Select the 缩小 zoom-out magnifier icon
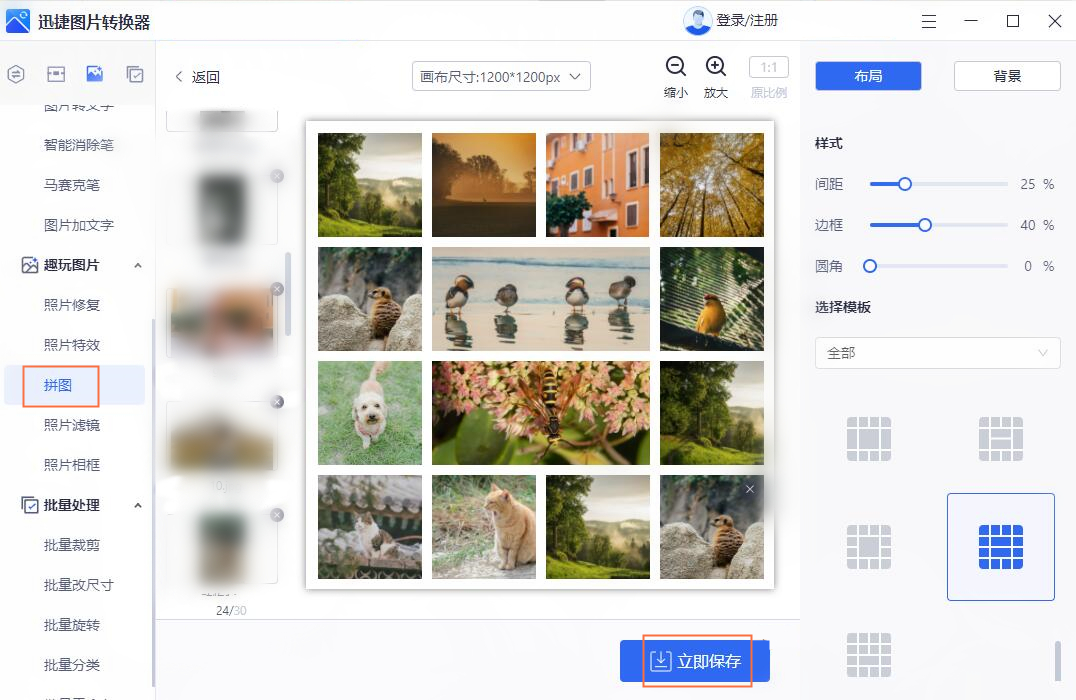 tap(676, 68)
